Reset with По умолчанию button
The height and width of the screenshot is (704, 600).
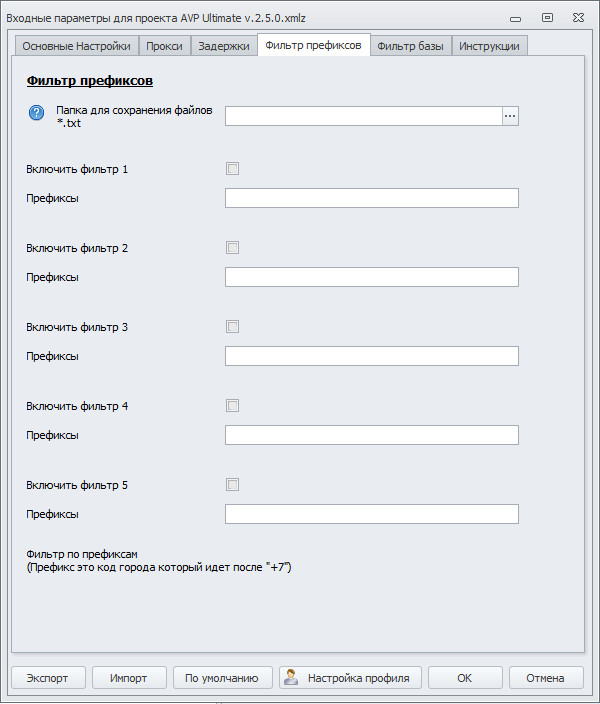point(222,677)
